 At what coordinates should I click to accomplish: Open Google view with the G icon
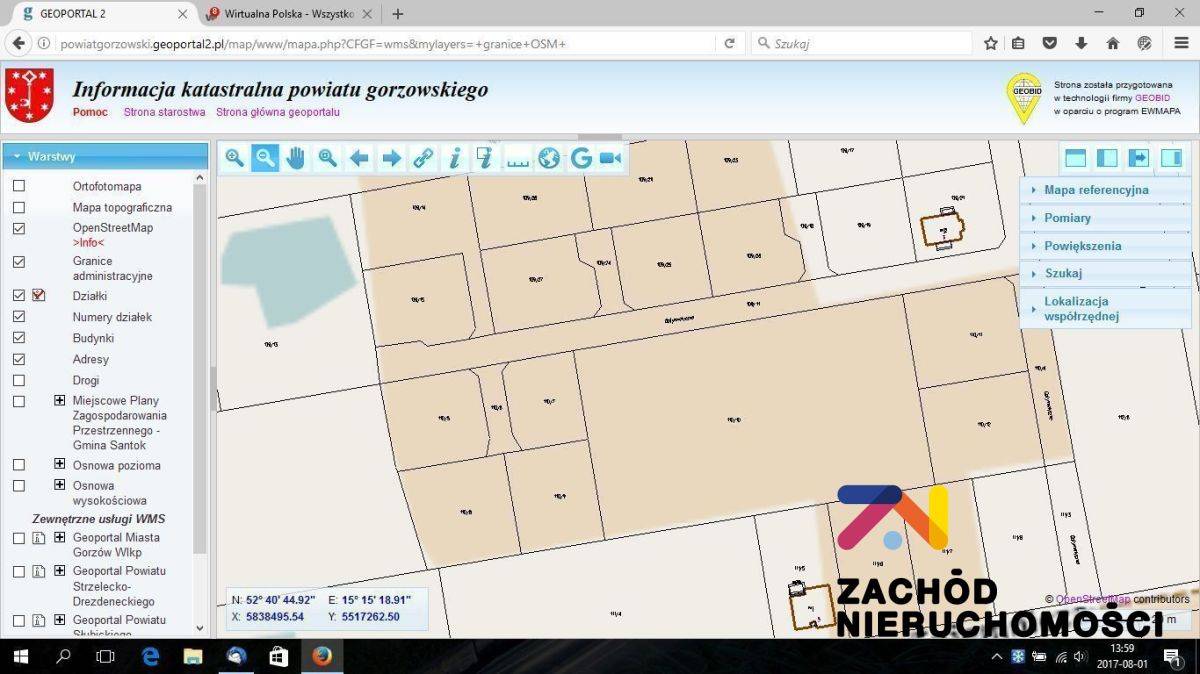click(x=581, y=158)
